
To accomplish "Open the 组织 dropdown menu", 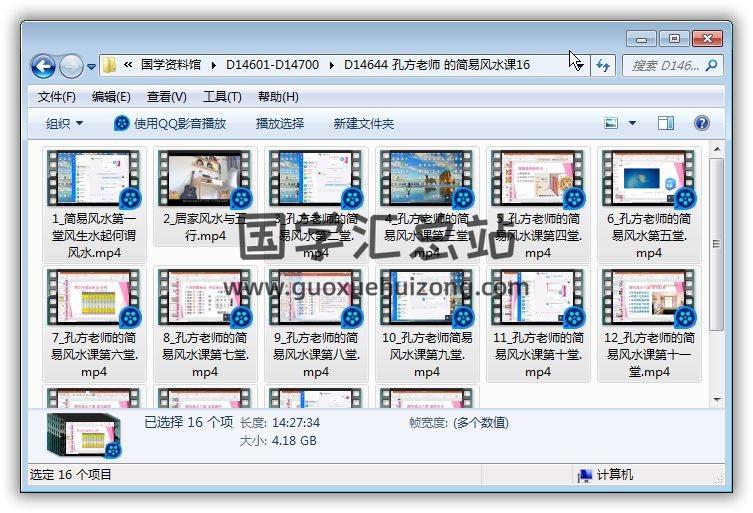I will 65,123.
